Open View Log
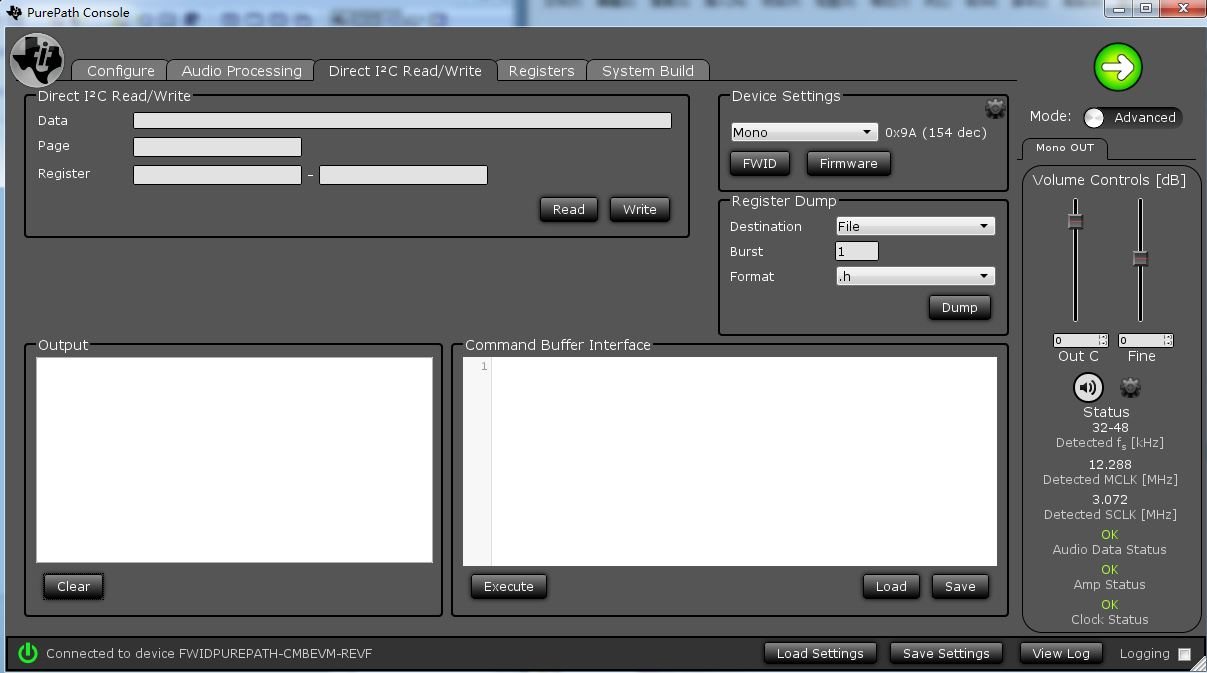The height and width of the screenshot is (673, 1207). pyautogui.click(x=1061, y=653)
